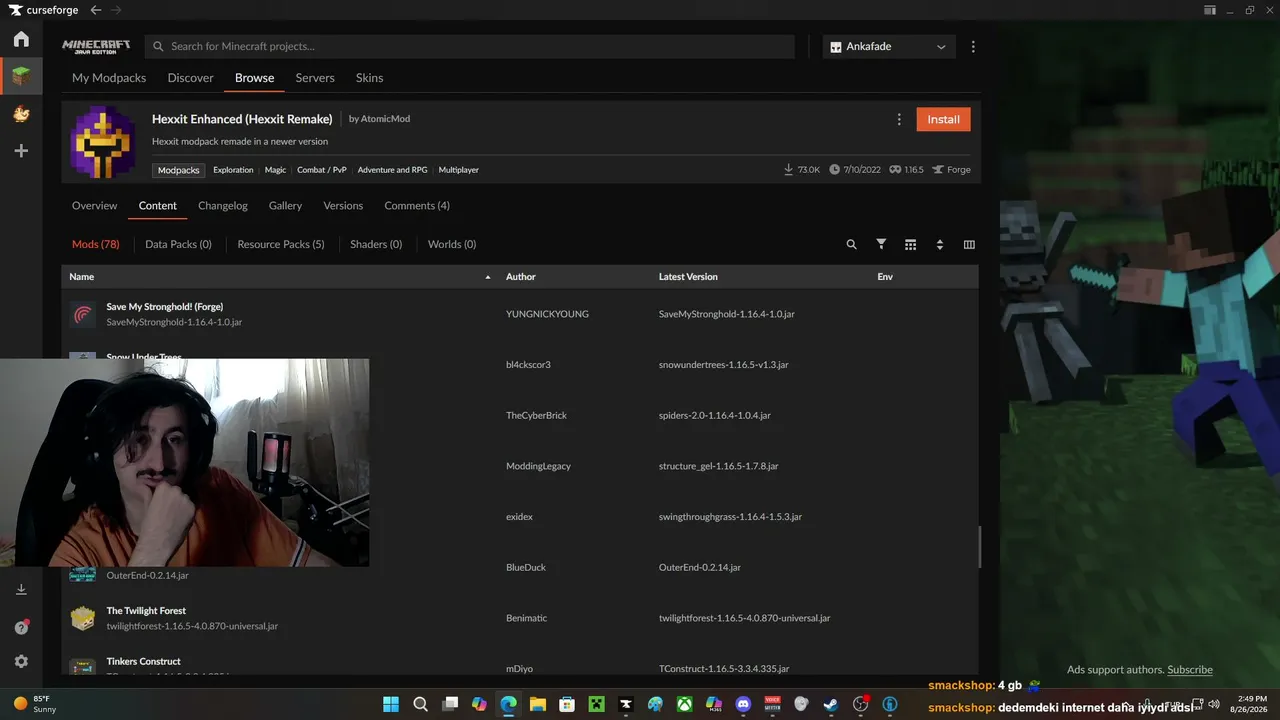Click author YUNGNICKYOUNG in the list
The height and width of the screenshot is (720, 1280).
coord(547,314)
